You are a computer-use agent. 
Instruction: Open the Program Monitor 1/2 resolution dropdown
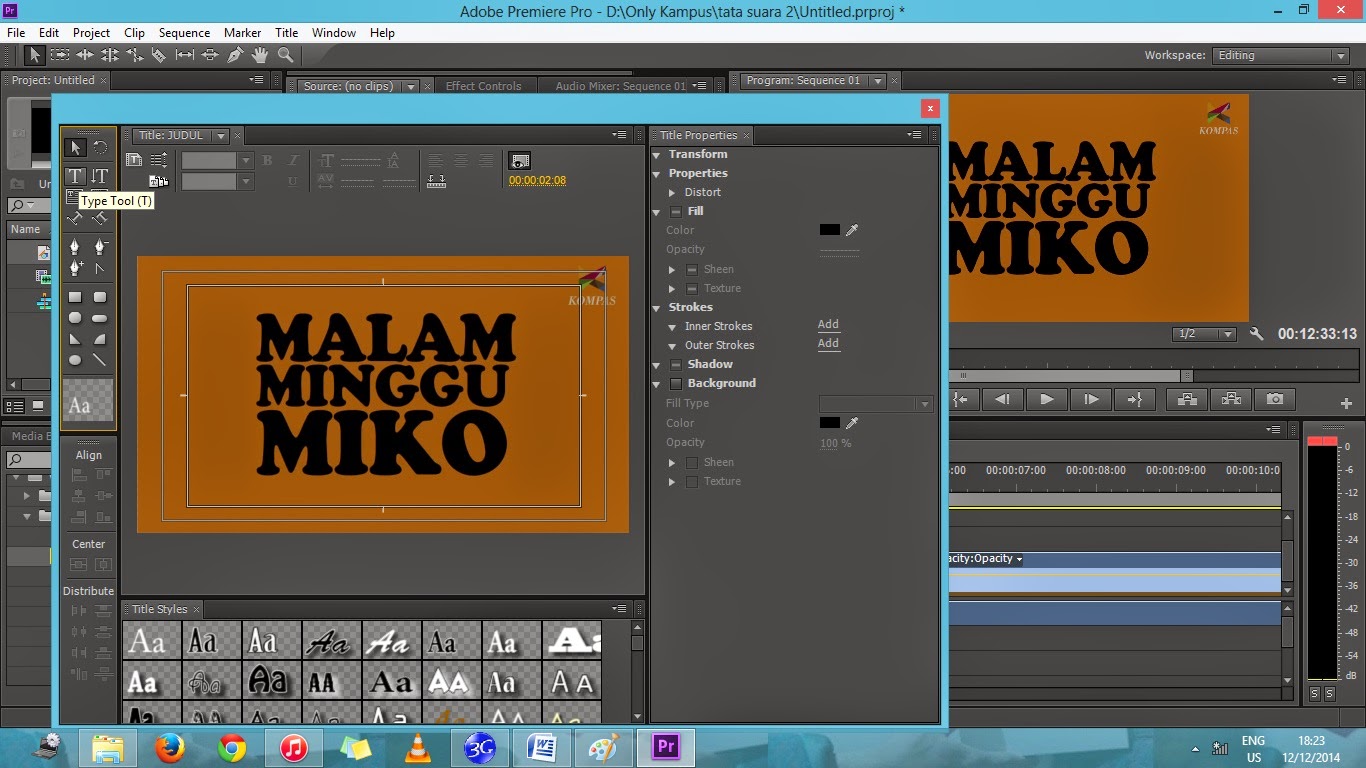pos(1206,334)
